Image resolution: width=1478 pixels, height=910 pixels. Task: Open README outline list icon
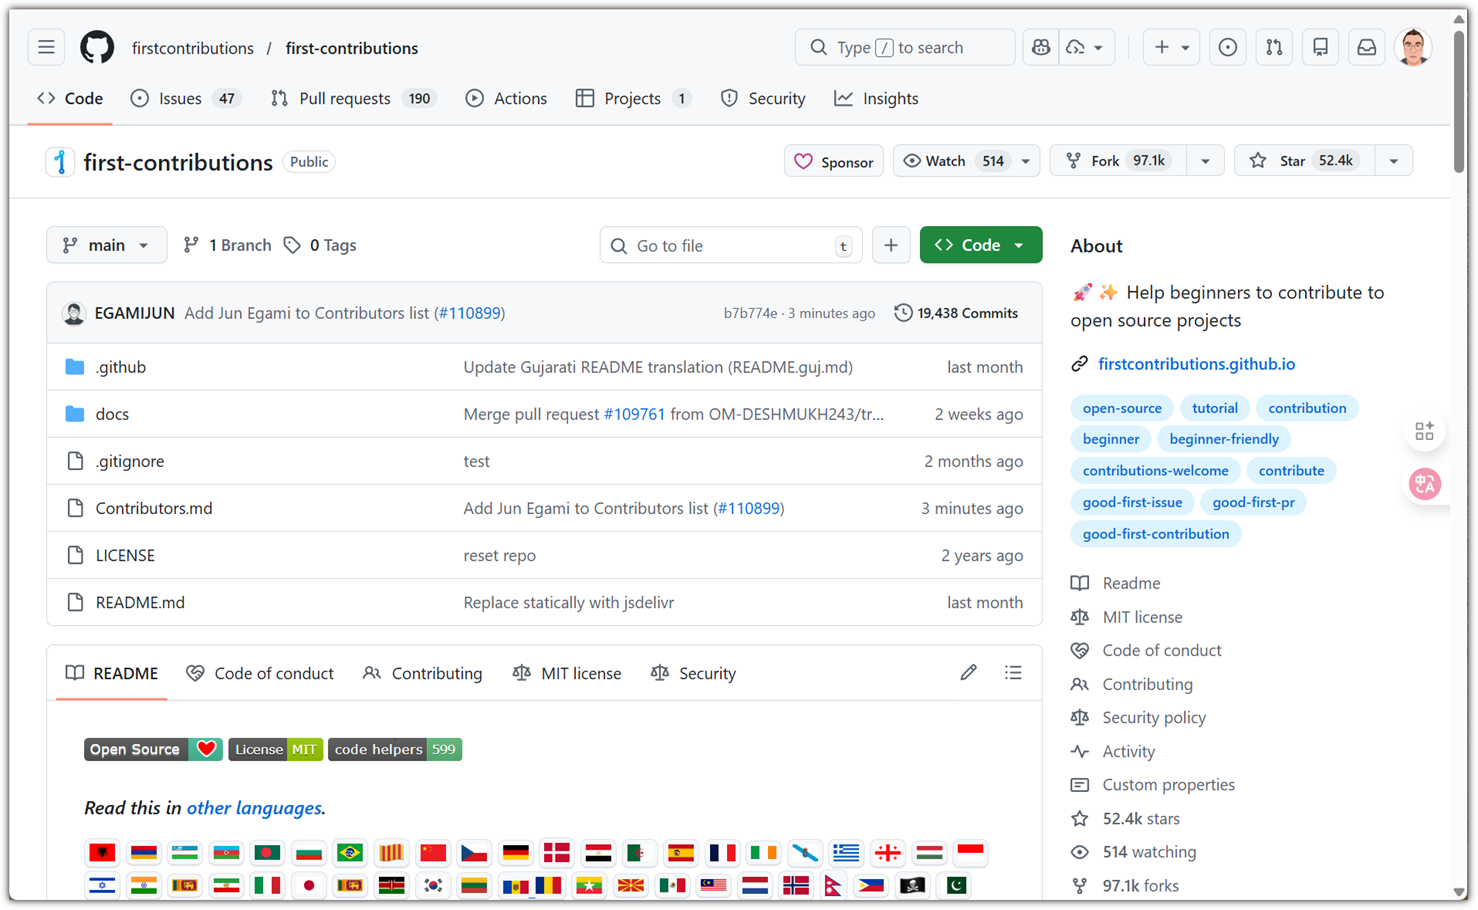[x=1013, y=673]
